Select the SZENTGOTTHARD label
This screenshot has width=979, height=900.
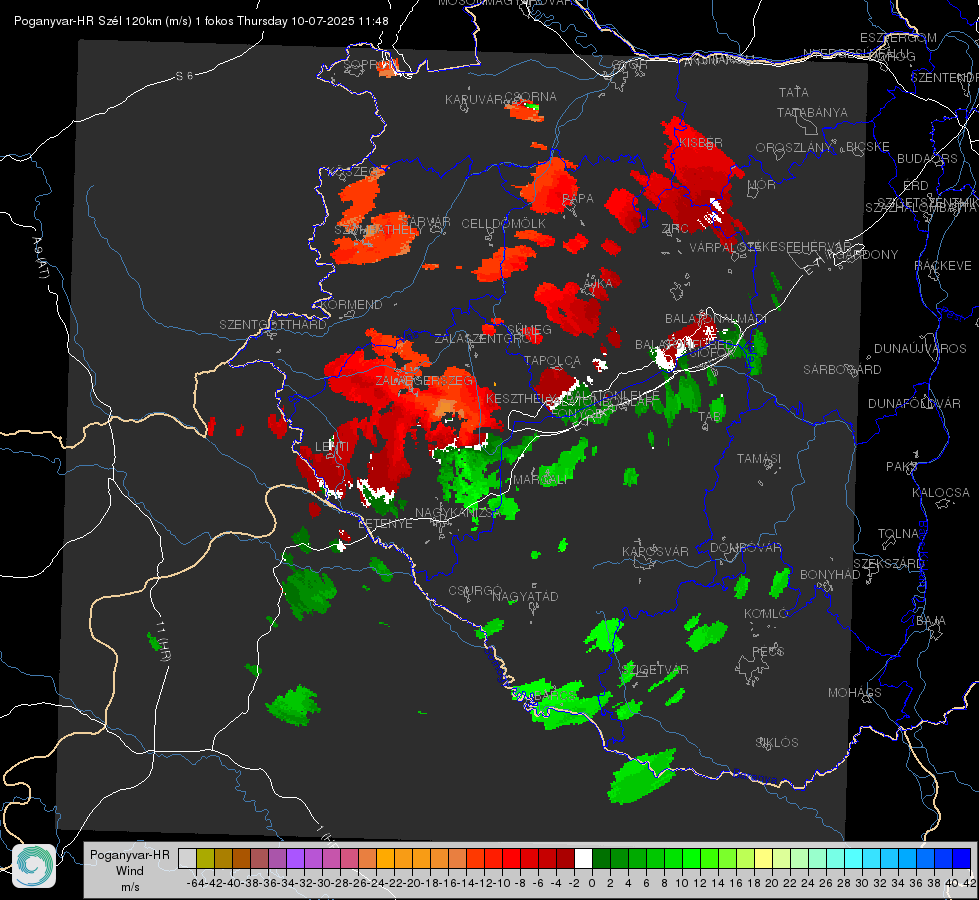273,325
